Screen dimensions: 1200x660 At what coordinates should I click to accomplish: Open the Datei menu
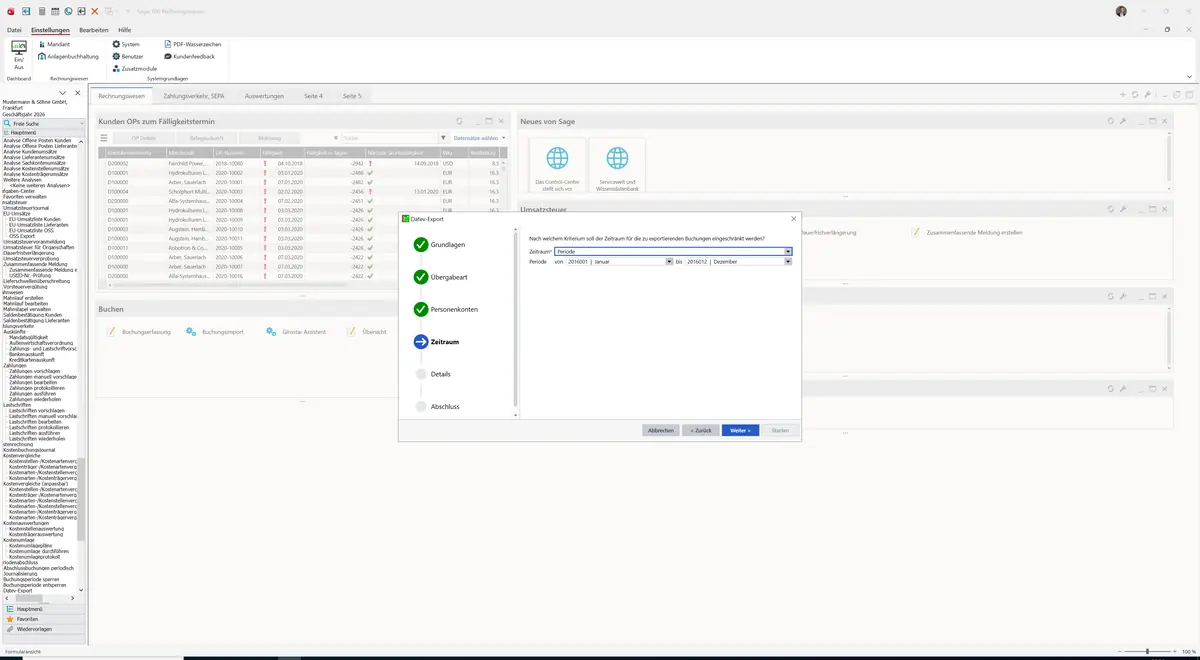[x=14, y=30]
